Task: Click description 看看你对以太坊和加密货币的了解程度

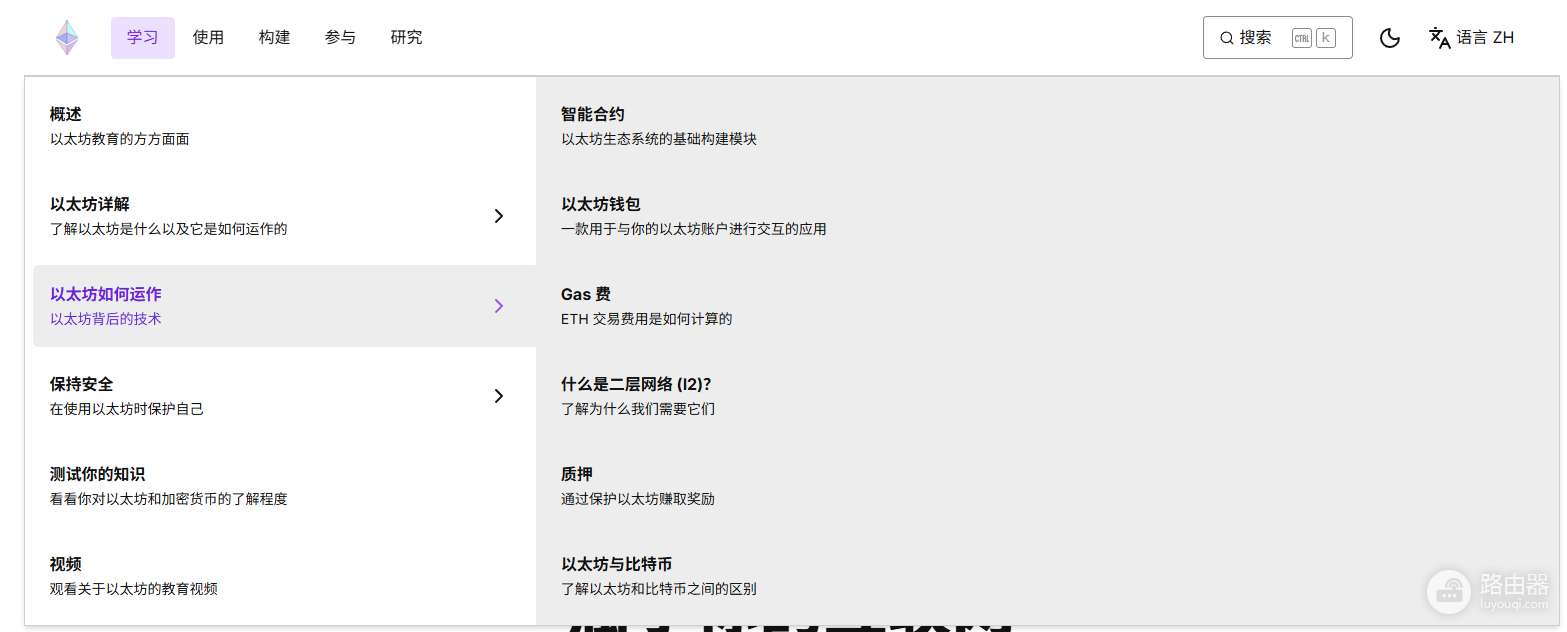Action: click(x=169, y=499)
